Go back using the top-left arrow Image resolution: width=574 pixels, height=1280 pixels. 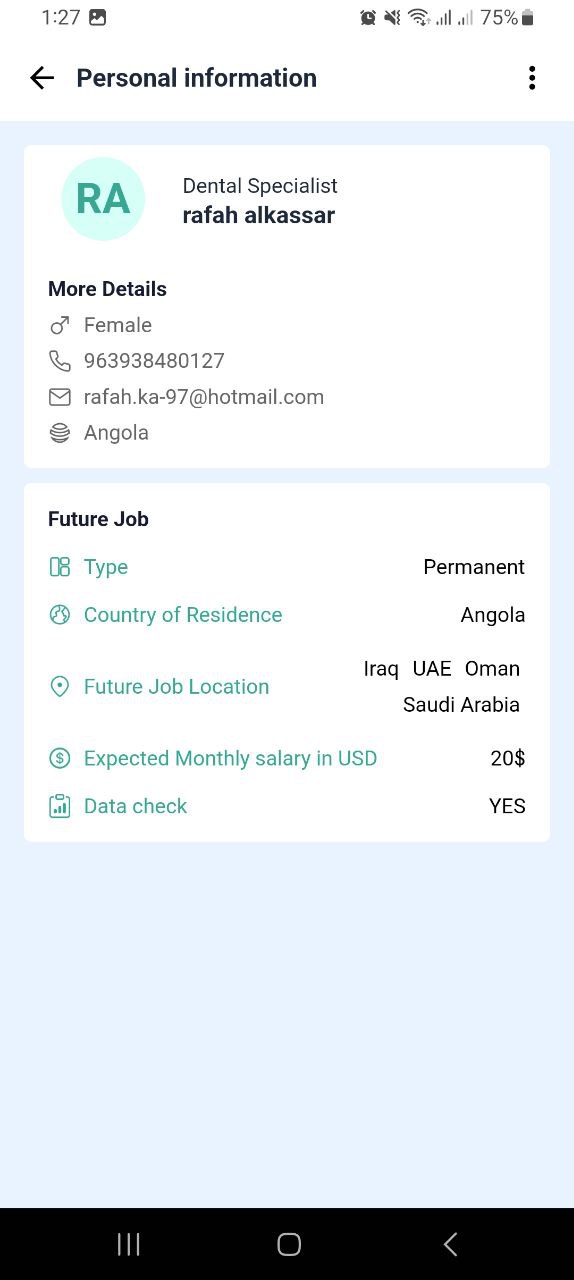(x=42, y=78)
